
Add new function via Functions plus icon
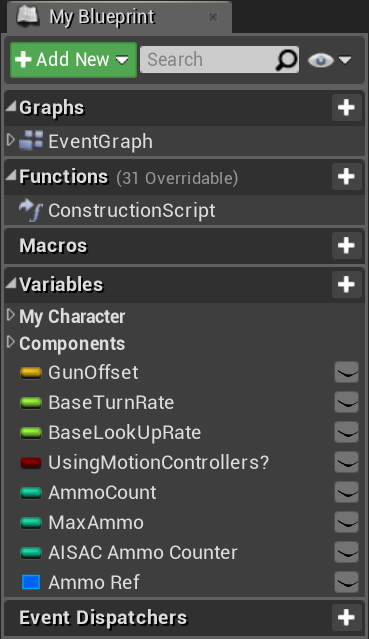[x=346, y=176]
